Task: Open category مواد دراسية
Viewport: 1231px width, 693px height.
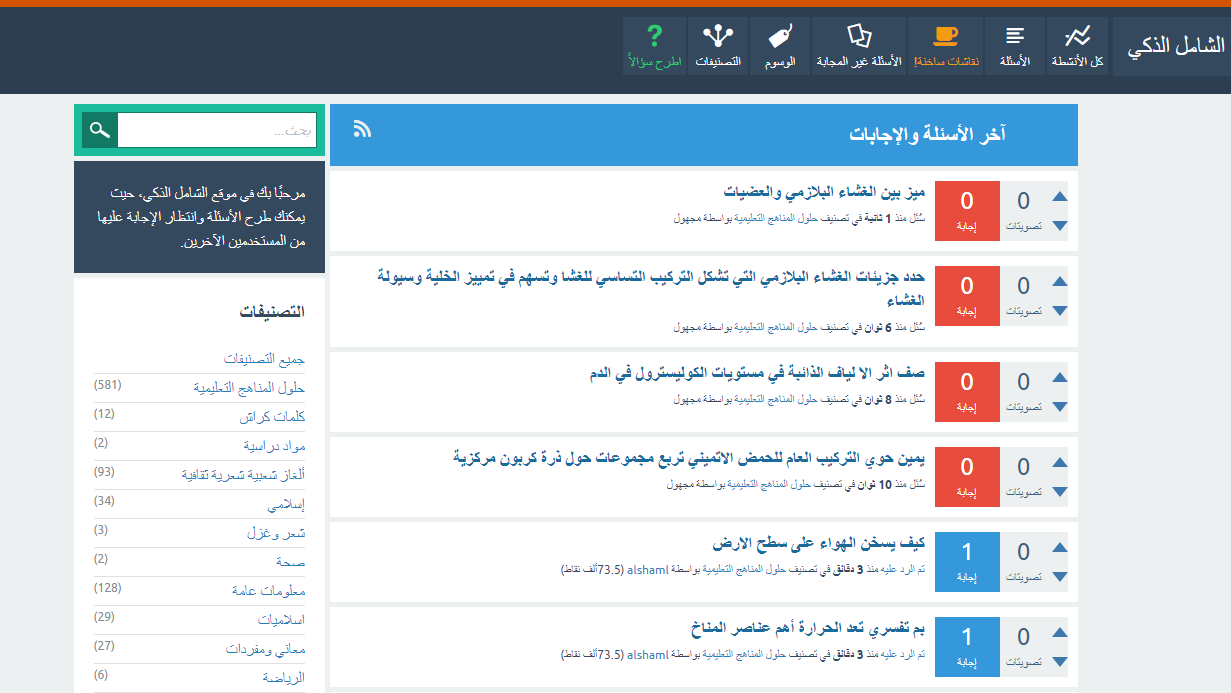Action: 274,446
